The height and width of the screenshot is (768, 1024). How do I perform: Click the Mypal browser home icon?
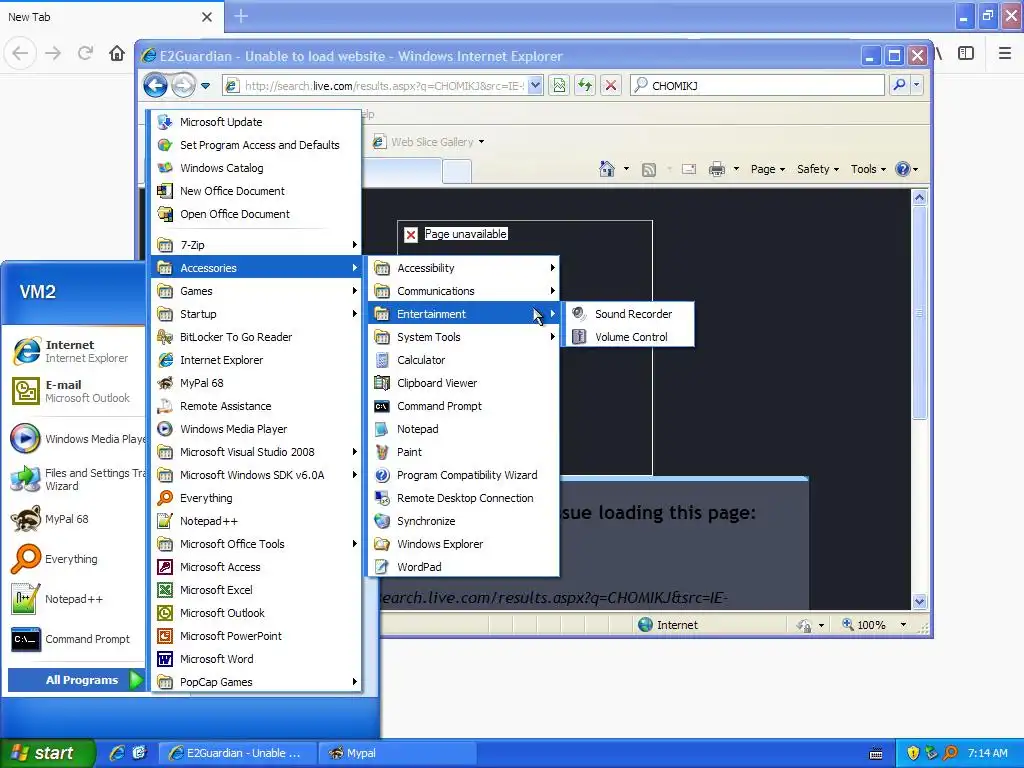(x=117, y=54)
